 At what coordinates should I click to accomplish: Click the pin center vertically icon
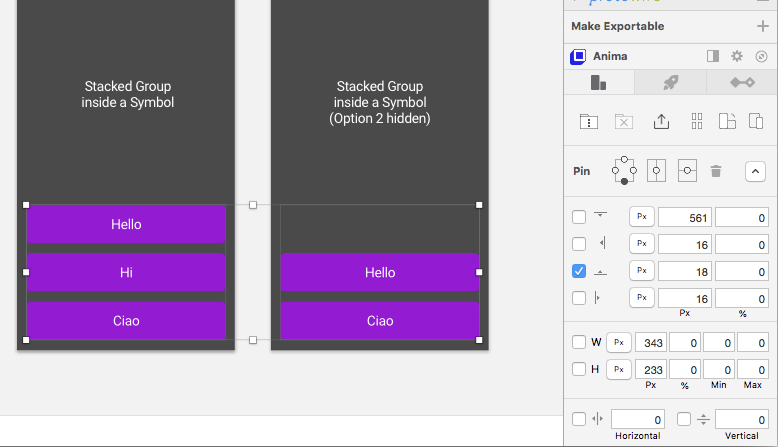(x=687, y=171)
